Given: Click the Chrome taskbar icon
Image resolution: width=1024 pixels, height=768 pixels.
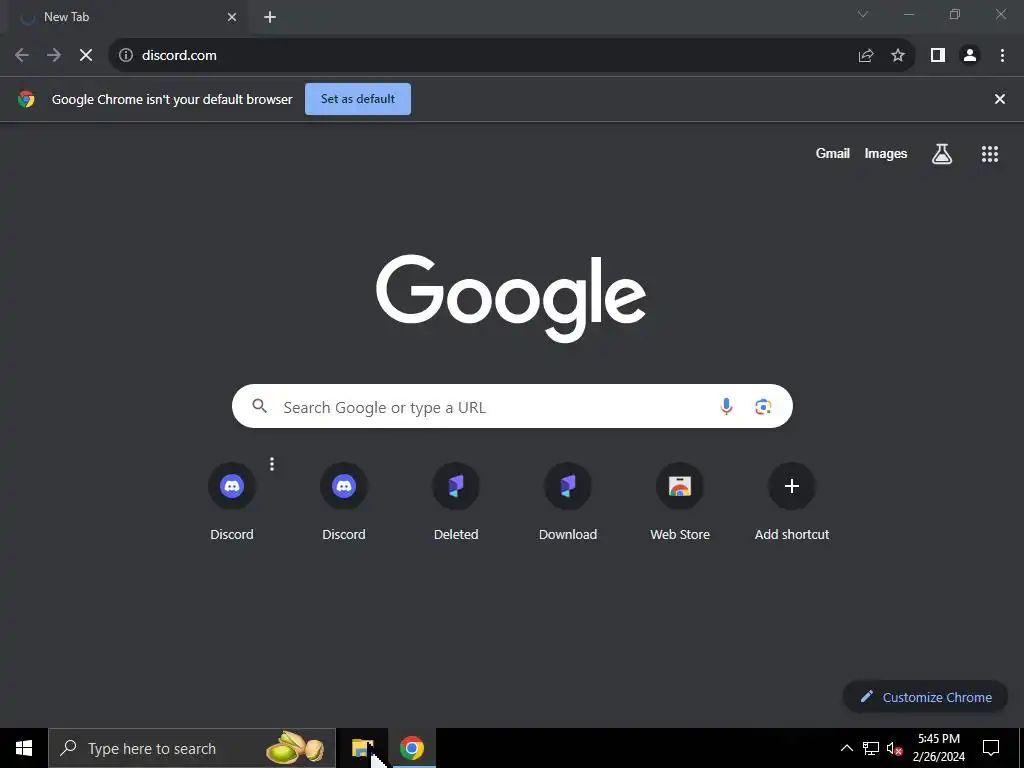Looking at the screenshot, I should pyautogui.click(x=411, y=748).
